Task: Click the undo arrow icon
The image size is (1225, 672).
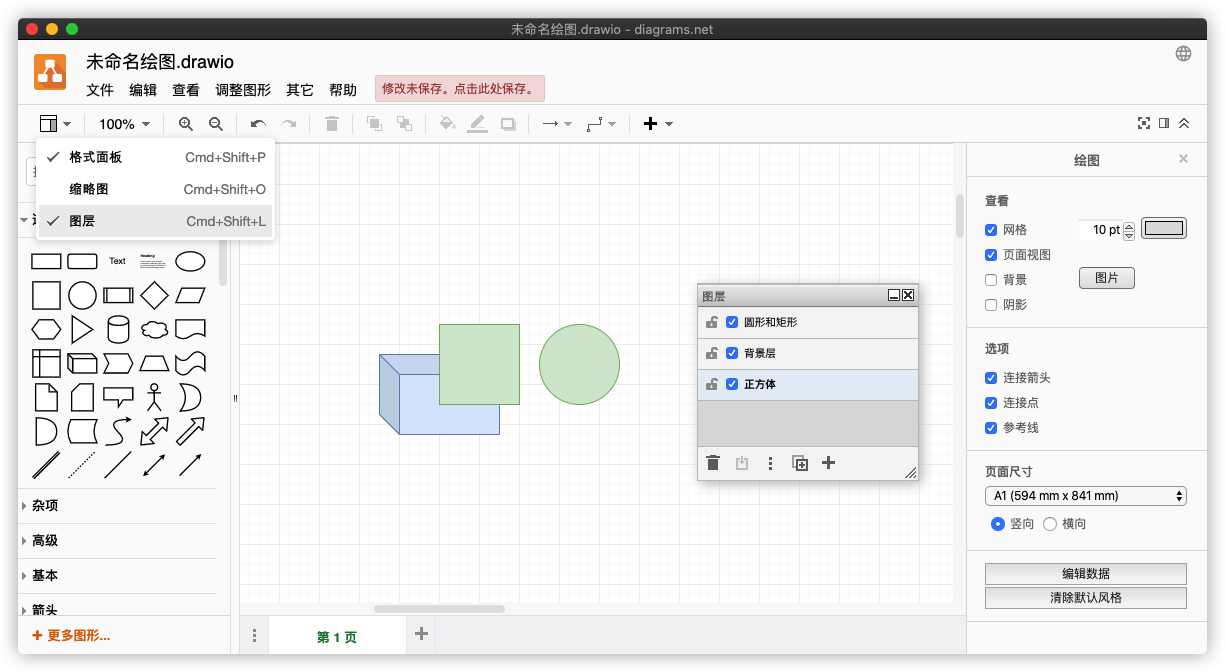Action: (x=258, y=124)
